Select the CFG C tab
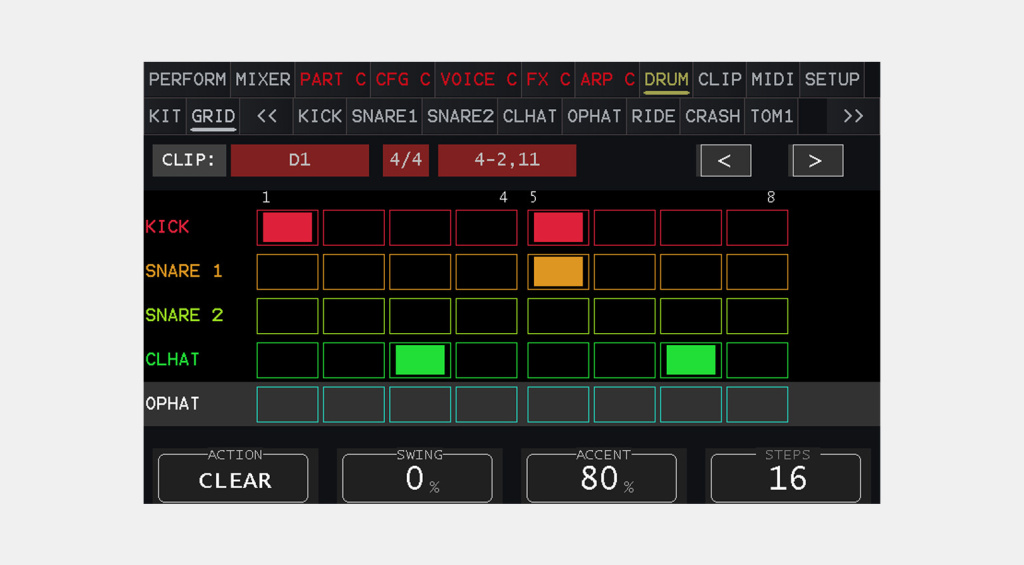The height and width of the screenshot is (565, 1024). click(x=402, y=80)
